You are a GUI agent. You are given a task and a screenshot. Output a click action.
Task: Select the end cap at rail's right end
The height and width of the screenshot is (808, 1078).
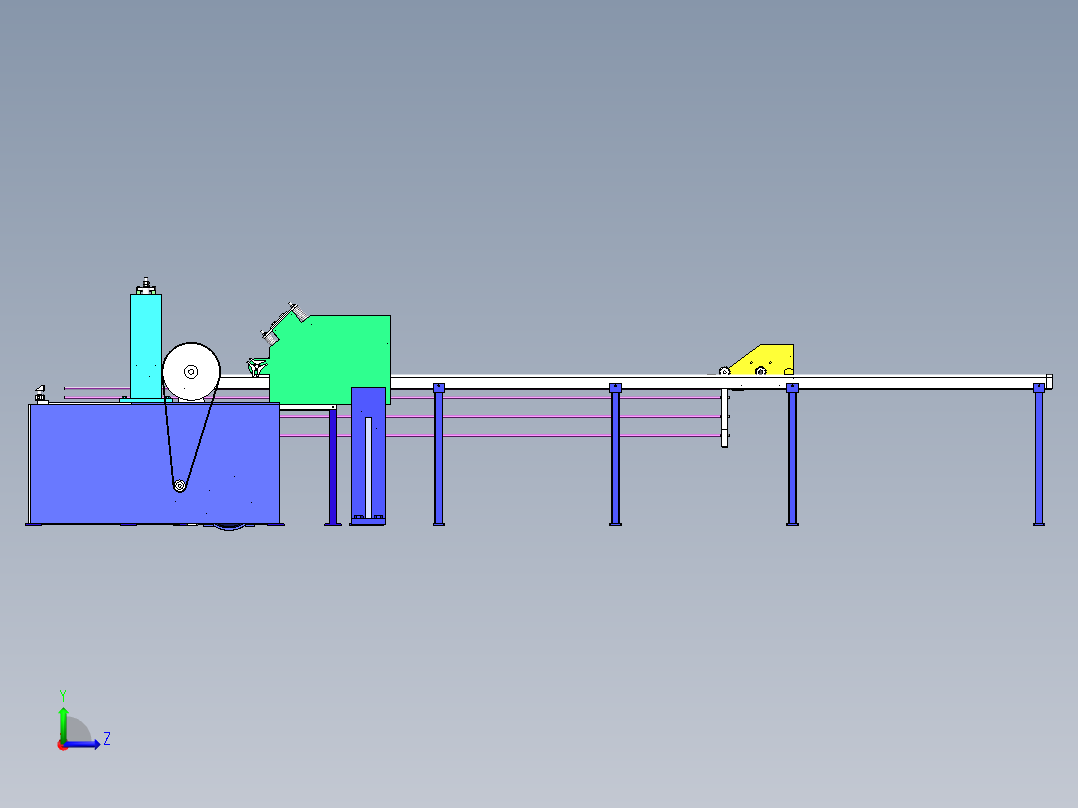pos(1049,382)
